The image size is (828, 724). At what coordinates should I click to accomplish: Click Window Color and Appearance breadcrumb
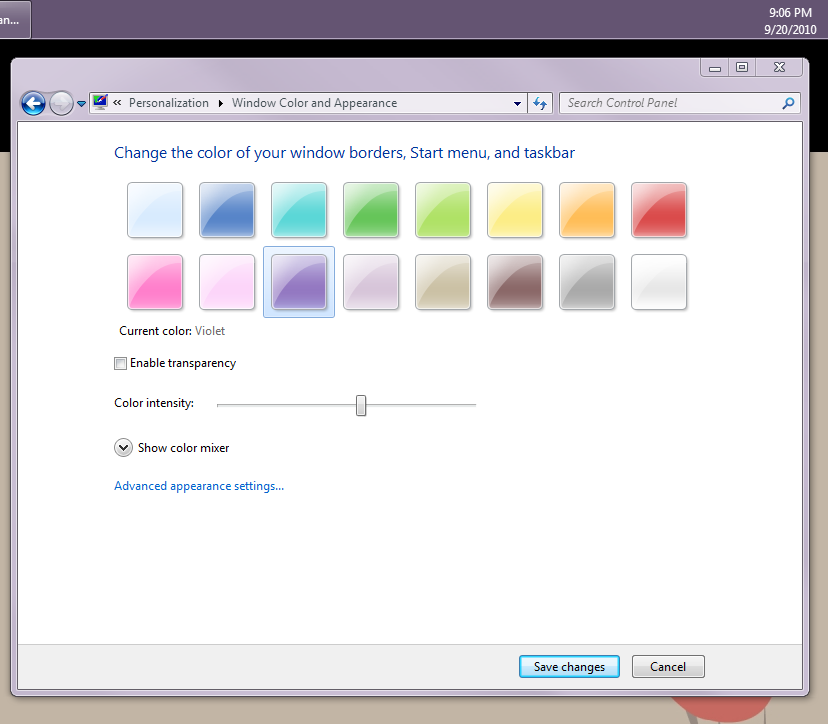click(x=314, y=103)
